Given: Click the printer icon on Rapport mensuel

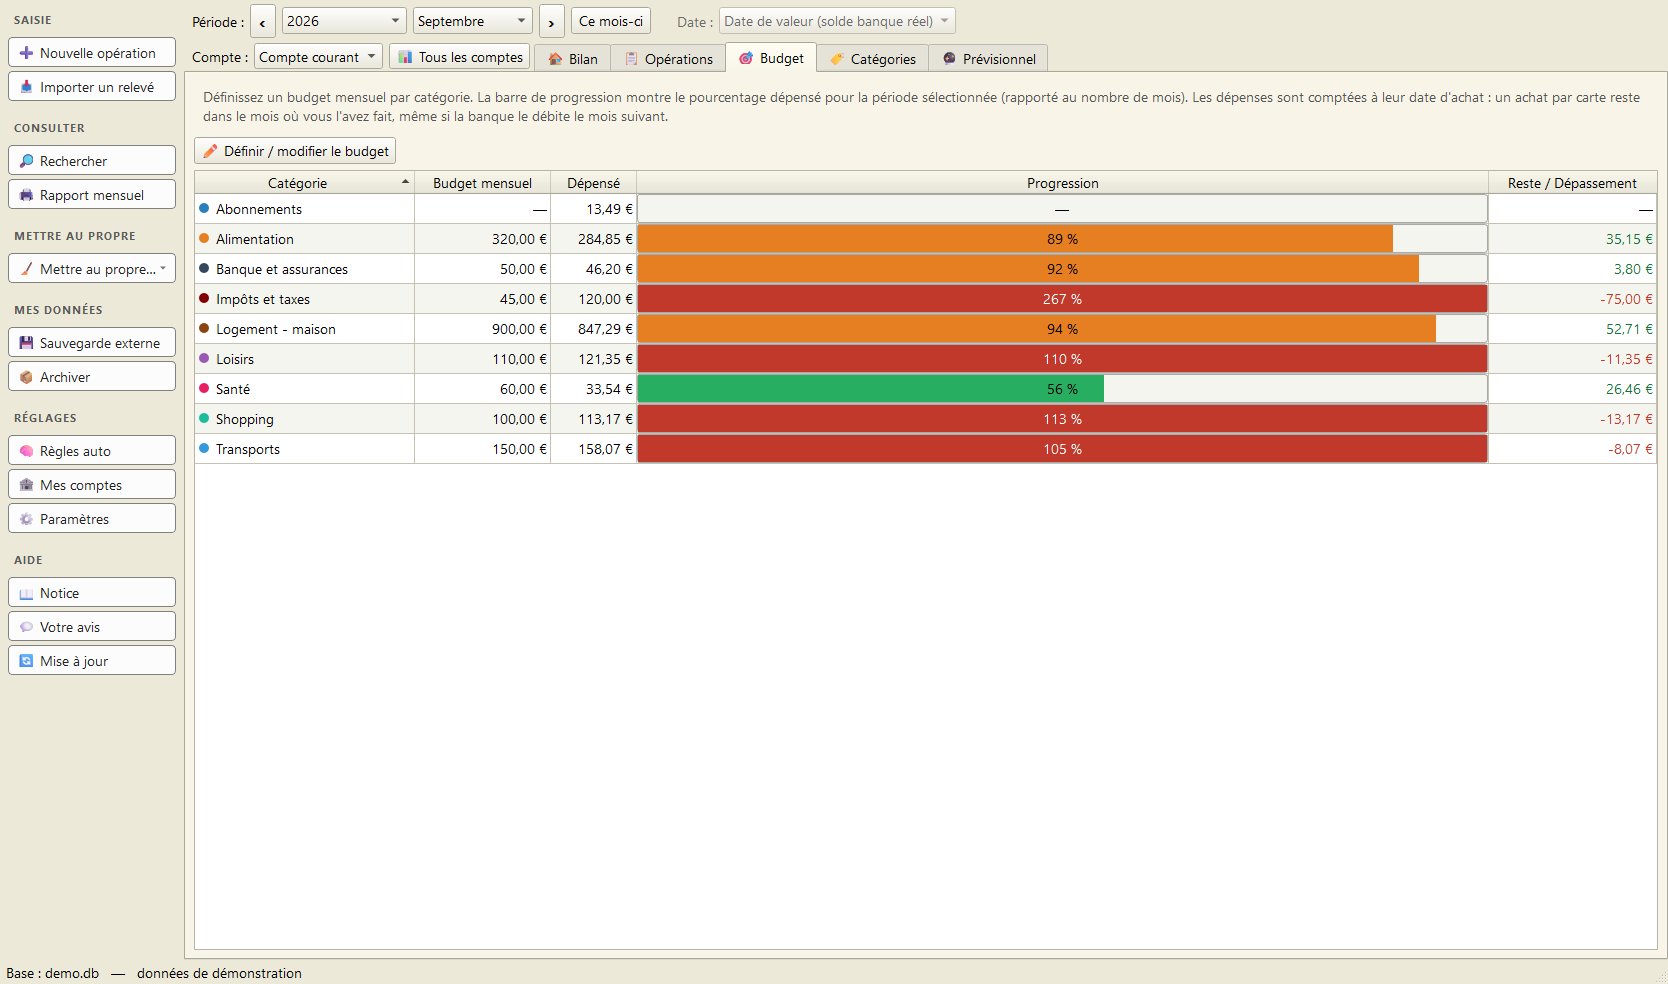Looking at the screenshot, I should click(26, 195).
